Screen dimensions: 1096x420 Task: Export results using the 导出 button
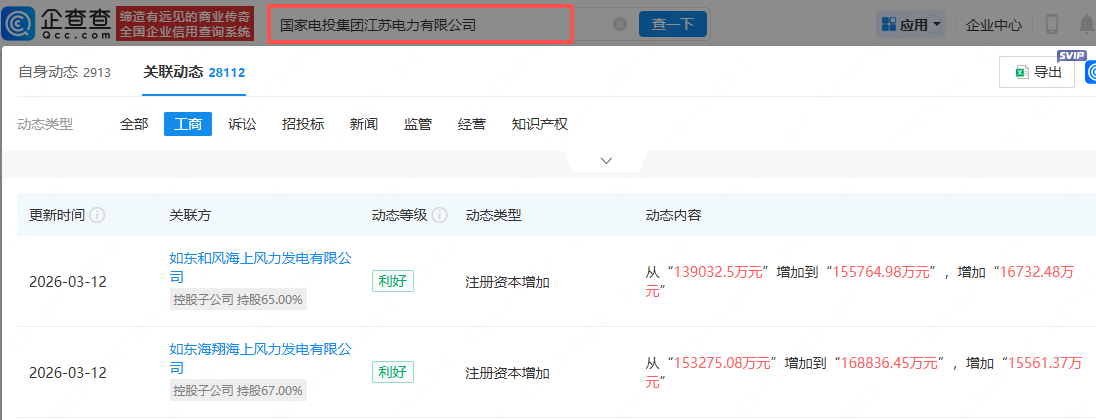pyautogui.click(x=1037, y=72)
